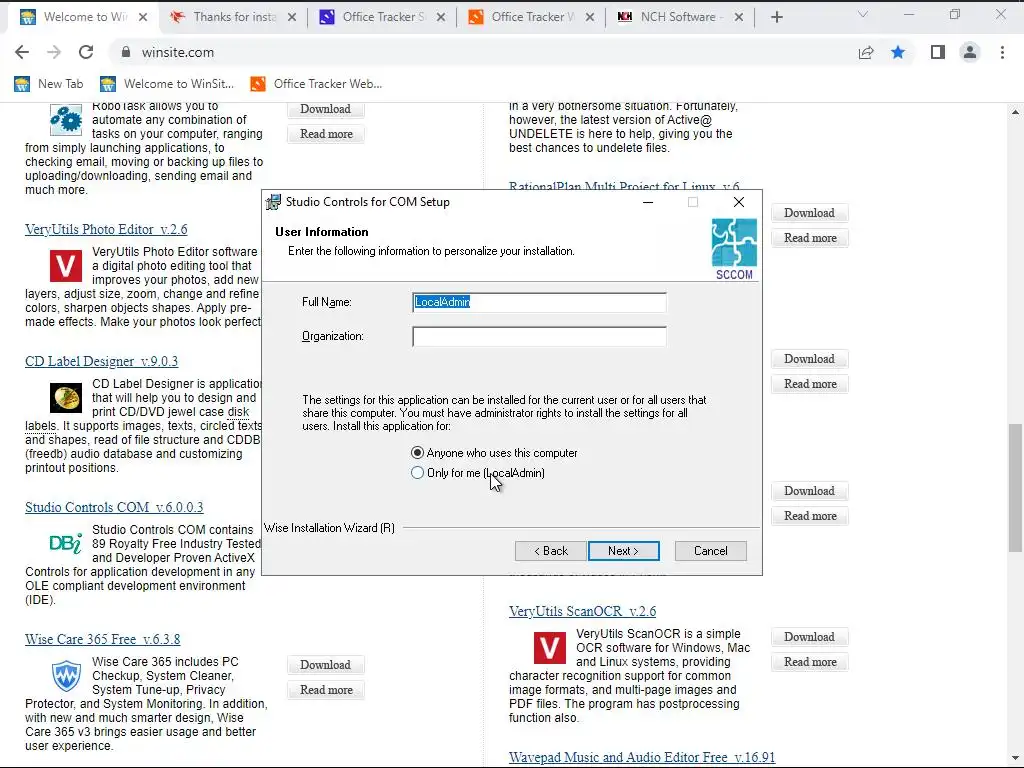Screen dimensions: 1024x768
Task: Click the RoboTask gear icon
Action: tap(66, 120)
